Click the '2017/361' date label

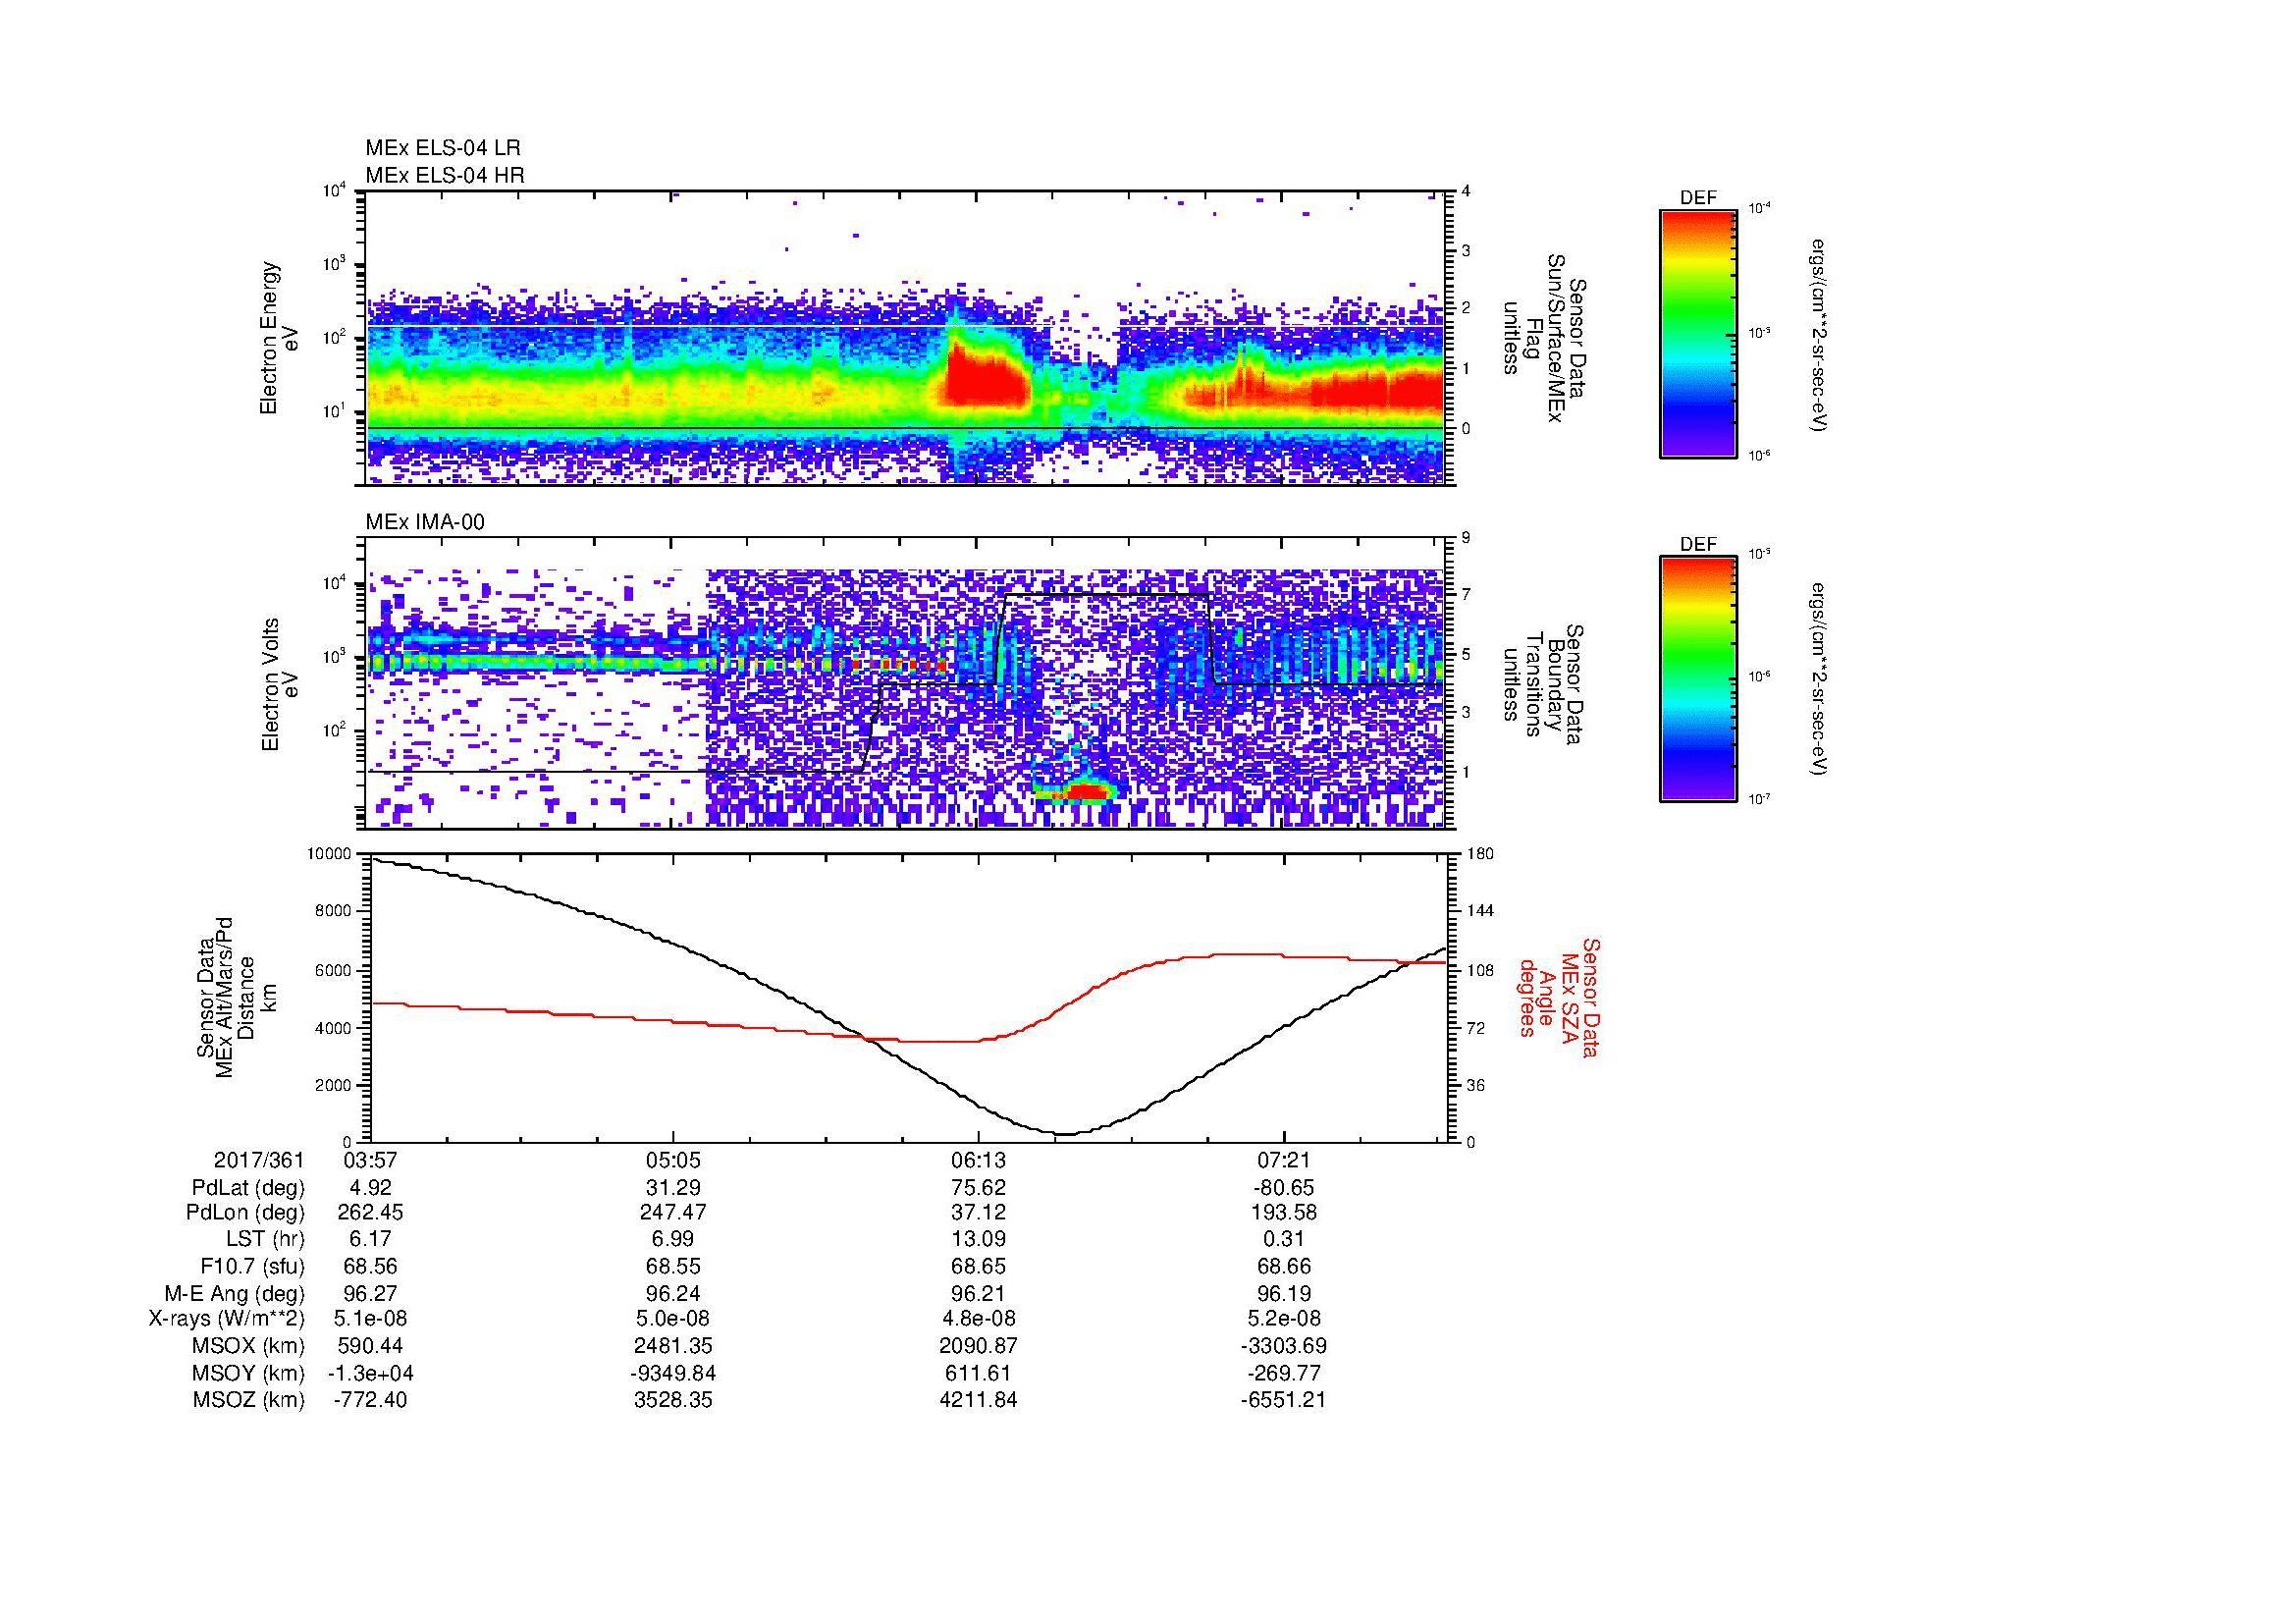259,1160
